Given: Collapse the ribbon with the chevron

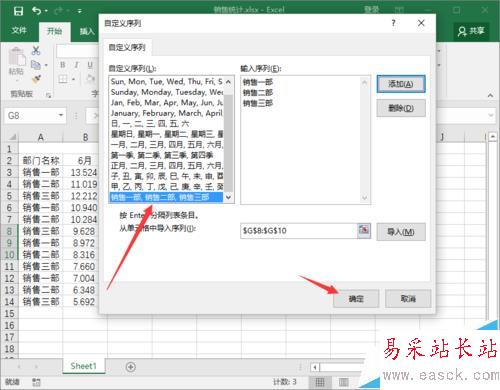Looking at the screenshot, I should pyautogui.click(x=490, y=95).
